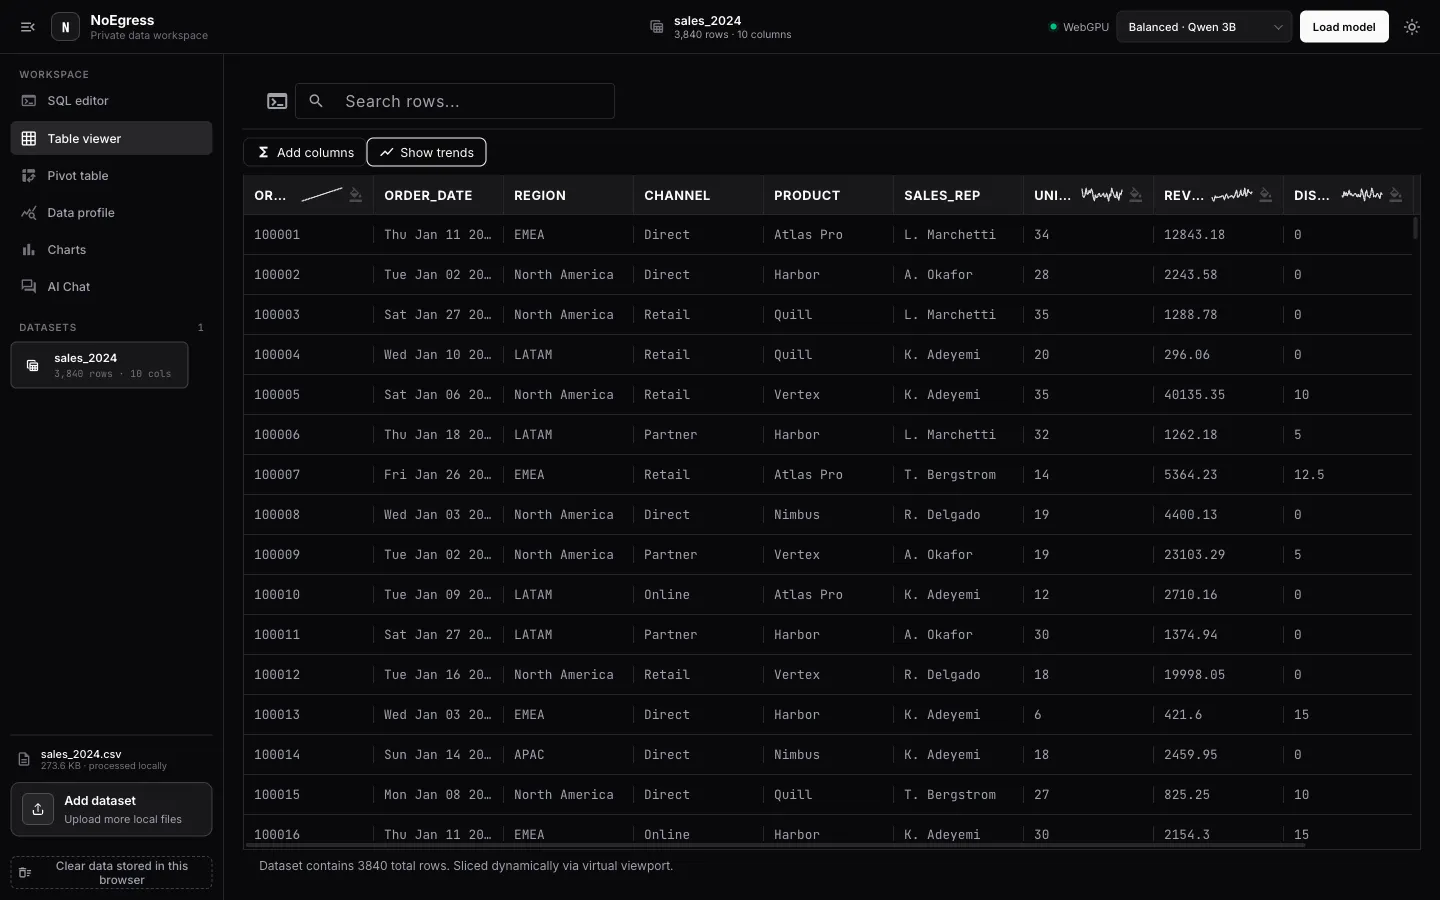Click the R. Delgado cell in row 100012
1440x900 pixels.
[x=958, y=675]
